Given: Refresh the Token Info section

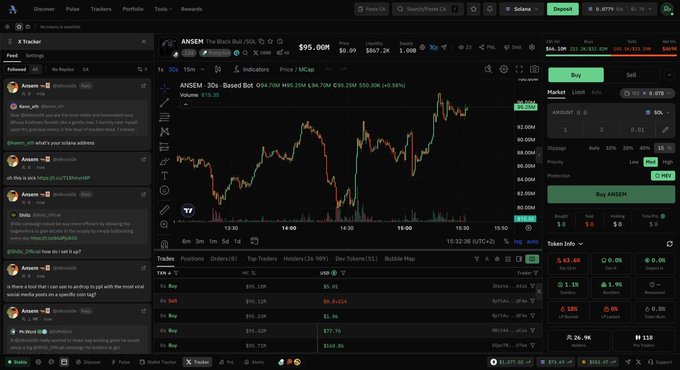Looking at the screenshot, I should (x=670, y=244).
